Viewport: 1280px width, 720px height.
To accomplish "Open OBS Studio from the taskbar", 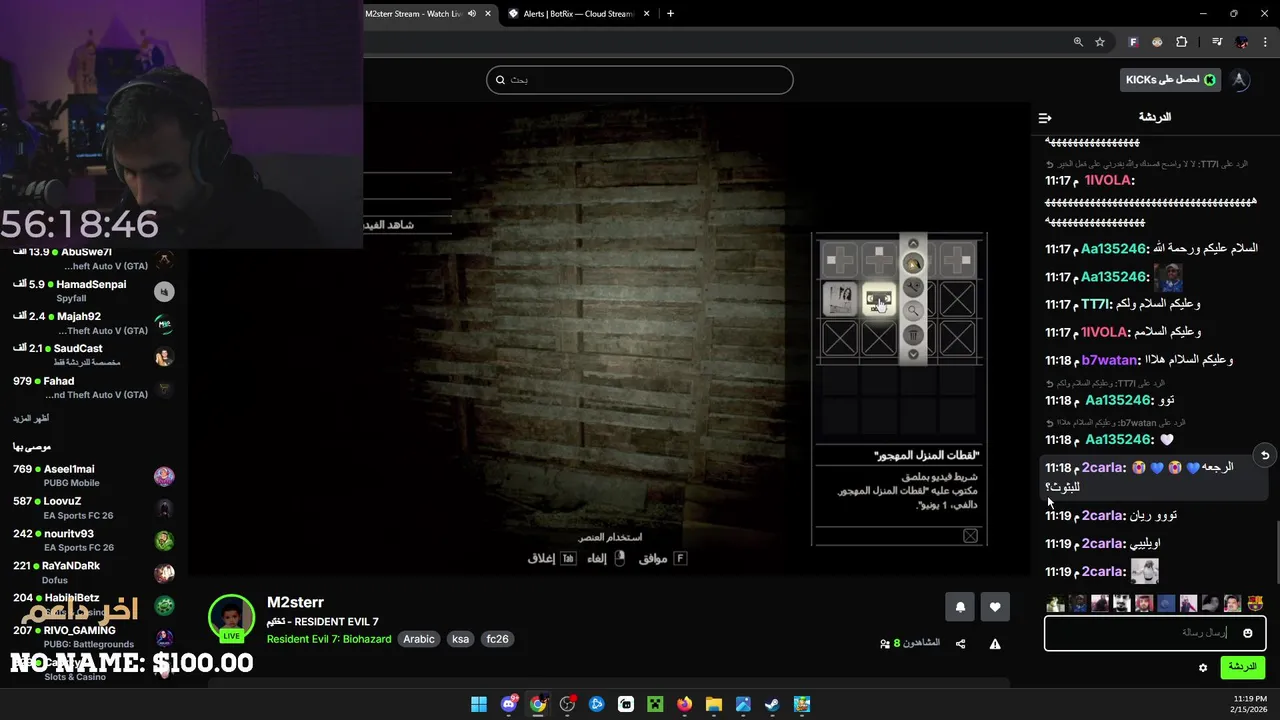I will click(568, 704).
